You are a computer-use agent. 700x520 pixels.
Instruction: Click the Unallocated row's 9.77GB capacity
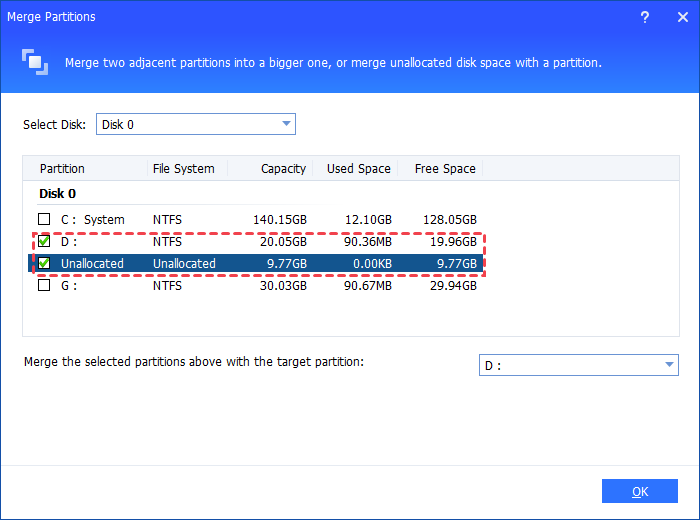(x=285, y=263)
